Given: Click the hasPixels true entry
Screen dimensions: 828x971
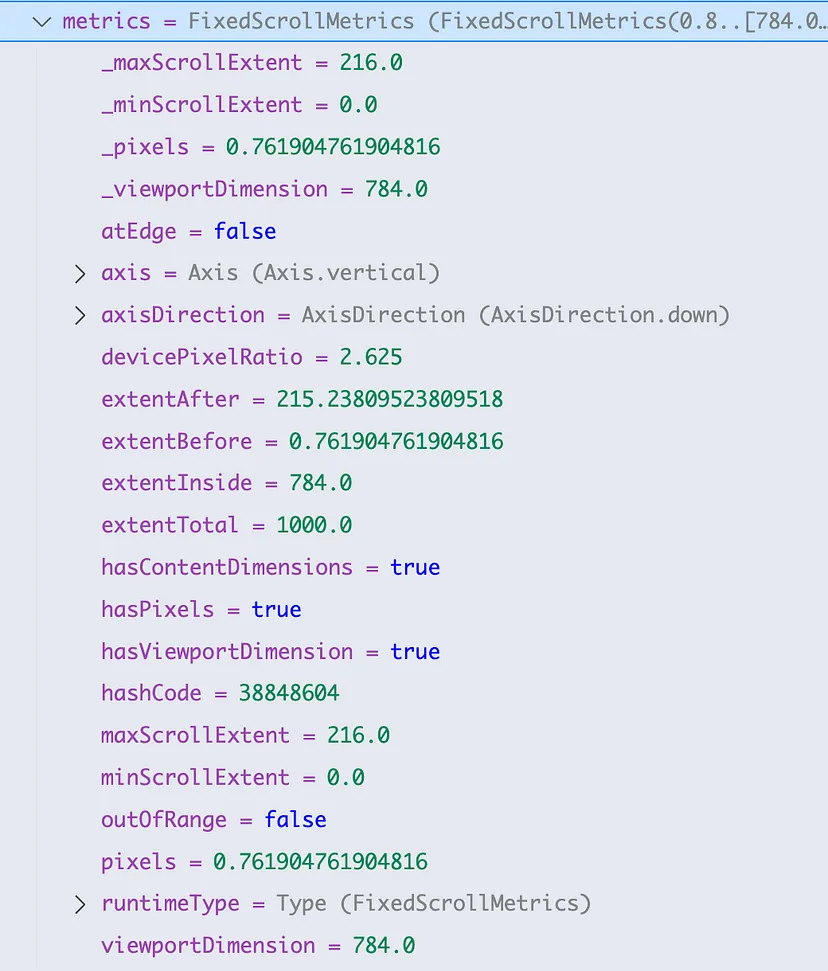Looking at the screenshot, I should click(201, 609).
